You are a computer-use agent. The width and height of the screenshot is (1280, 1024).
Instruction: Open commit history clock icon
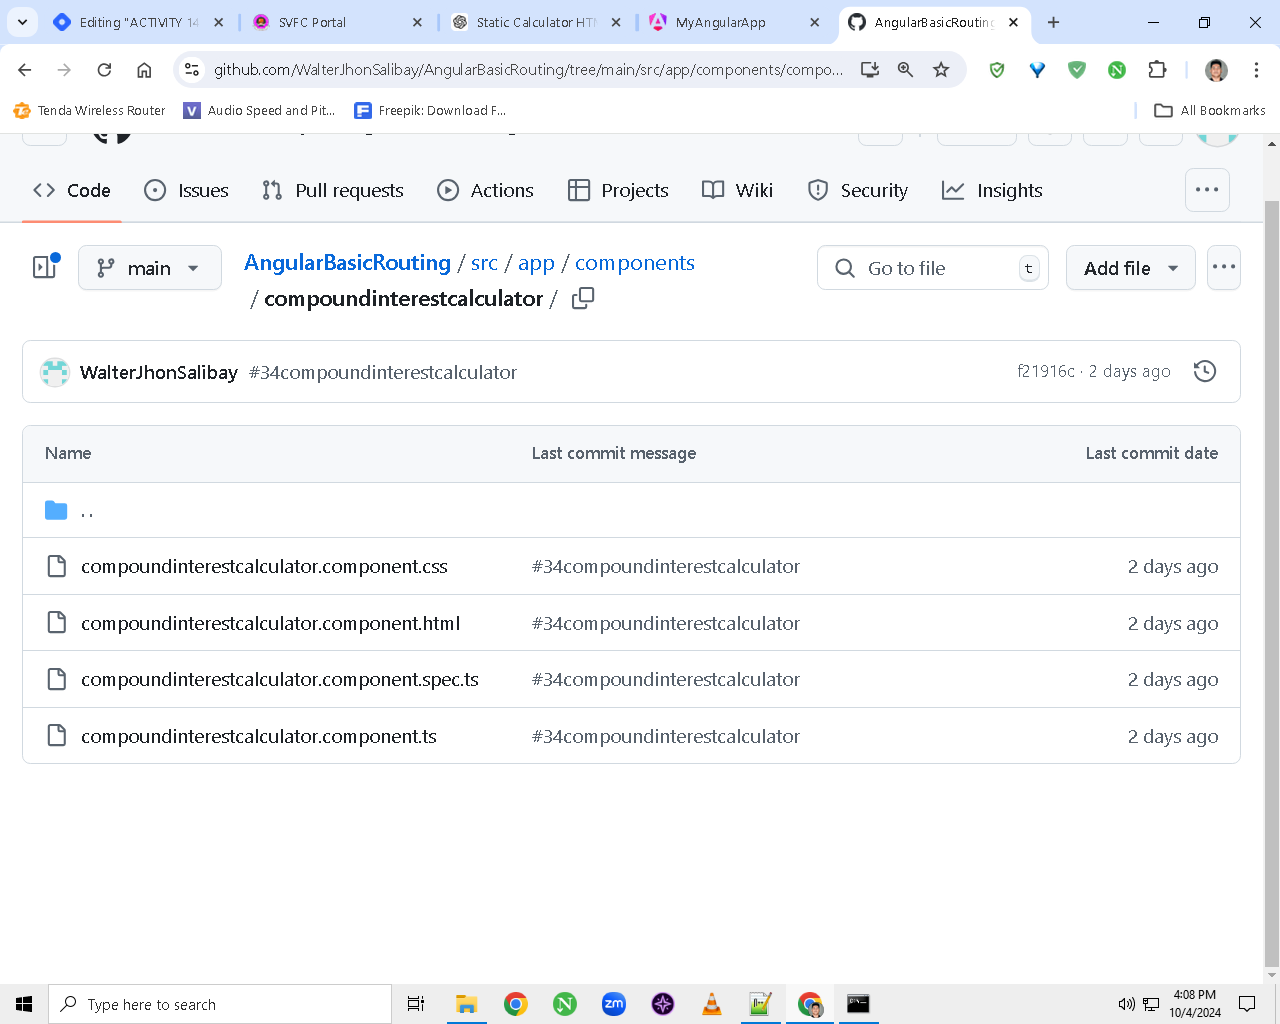pyautogui.click(x=1205, y=371)
